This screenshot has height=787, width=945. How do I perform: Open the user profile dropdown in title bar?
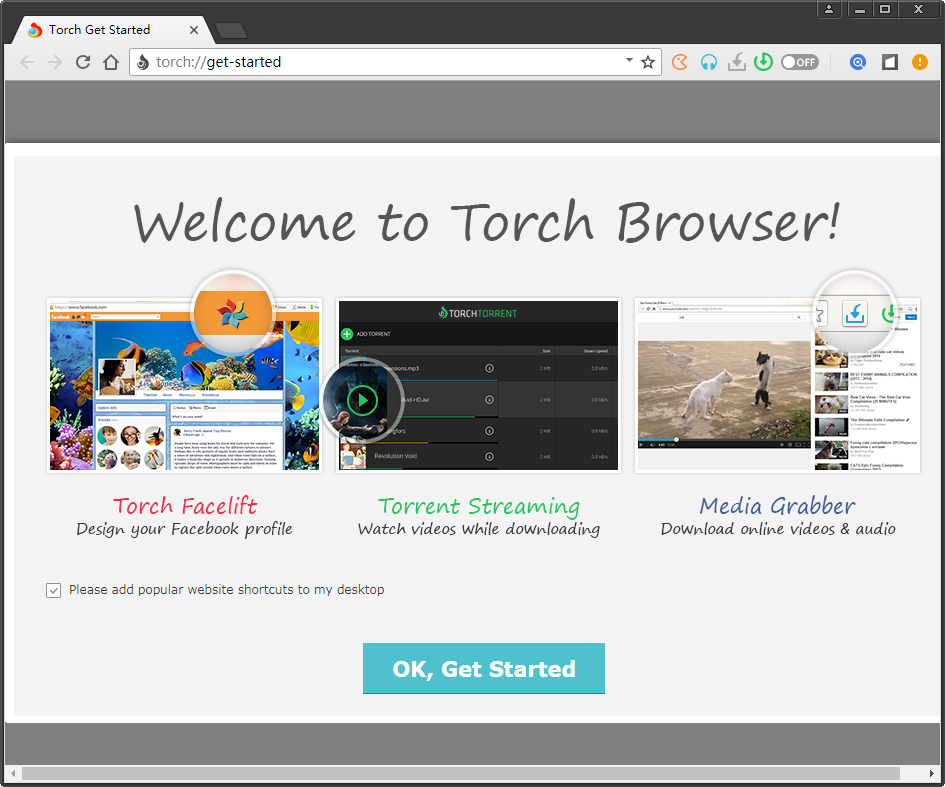830,10
